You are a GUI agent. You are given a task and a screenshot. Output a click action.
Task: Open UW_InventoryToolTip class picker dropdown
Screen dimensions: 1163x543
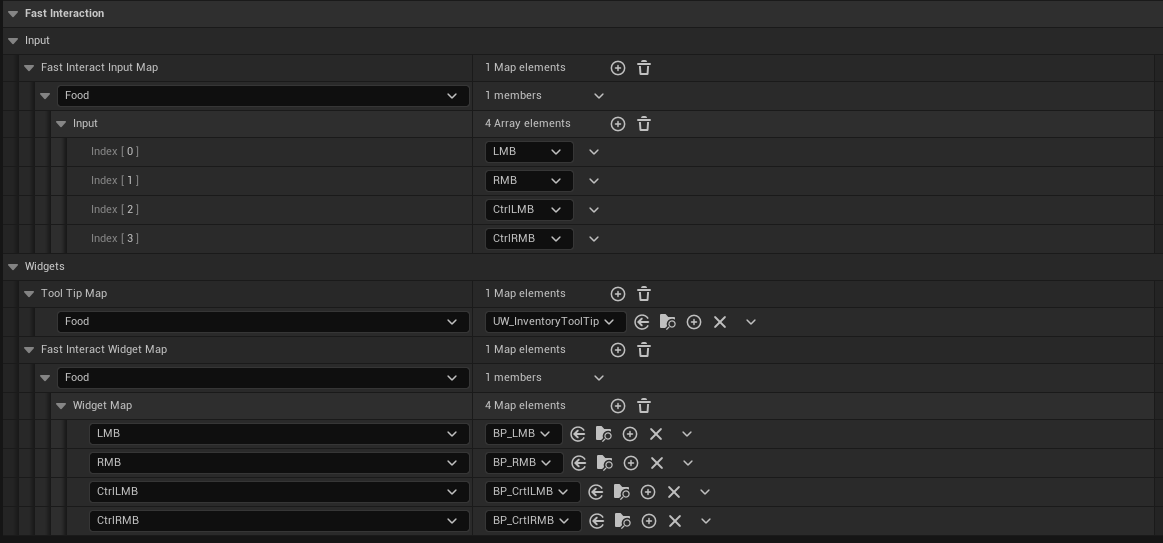(555, 322)
